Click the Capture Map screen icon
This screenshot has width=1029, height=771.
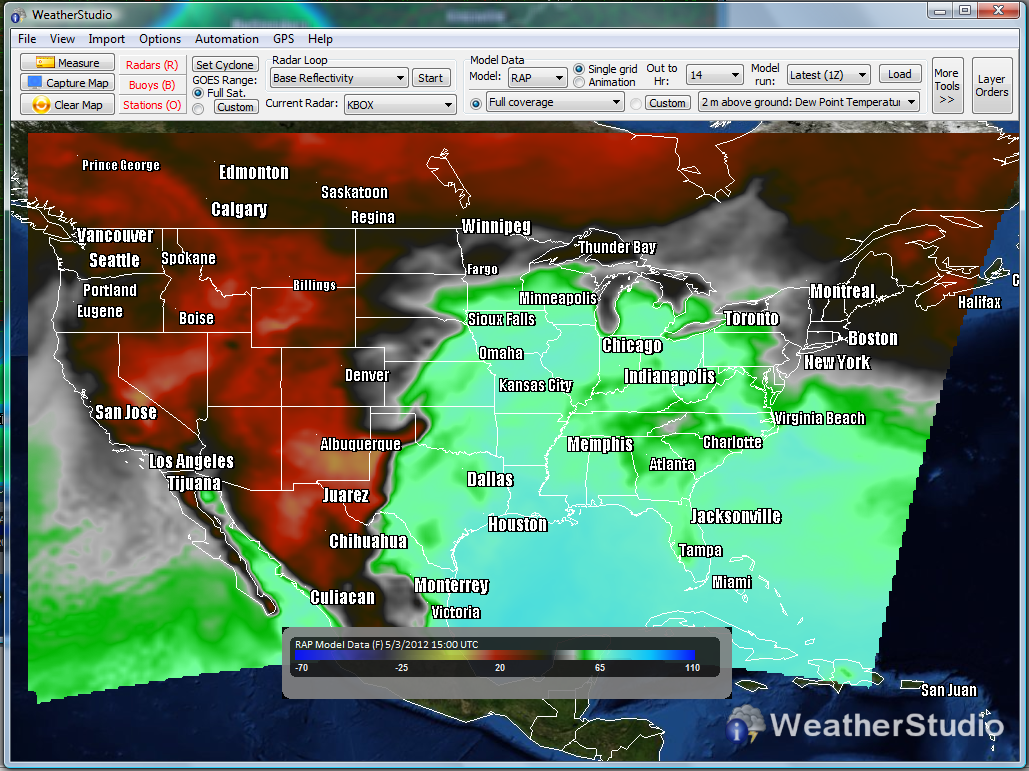pos(35,83)
